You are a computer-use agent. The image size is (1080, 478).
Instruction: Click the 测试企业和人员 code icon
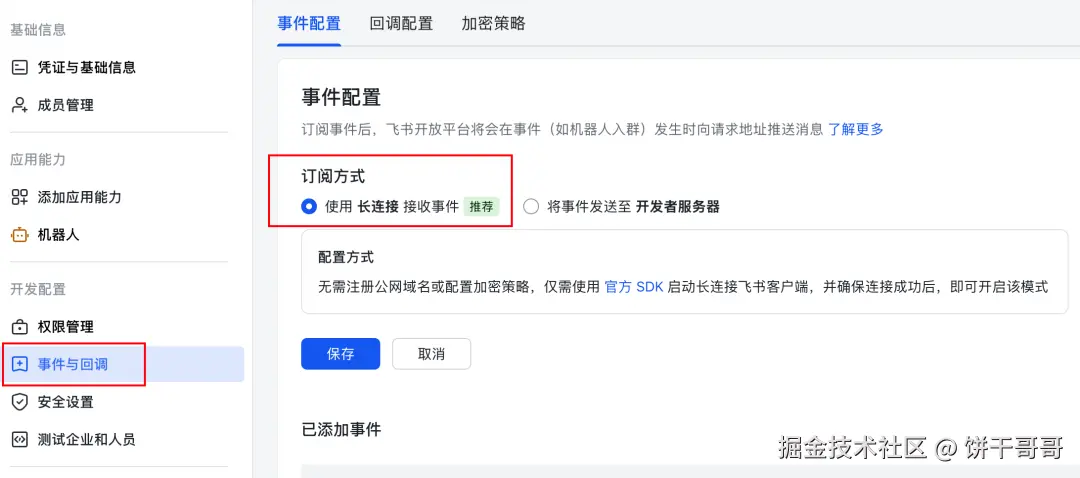click(x=19, y=439)
